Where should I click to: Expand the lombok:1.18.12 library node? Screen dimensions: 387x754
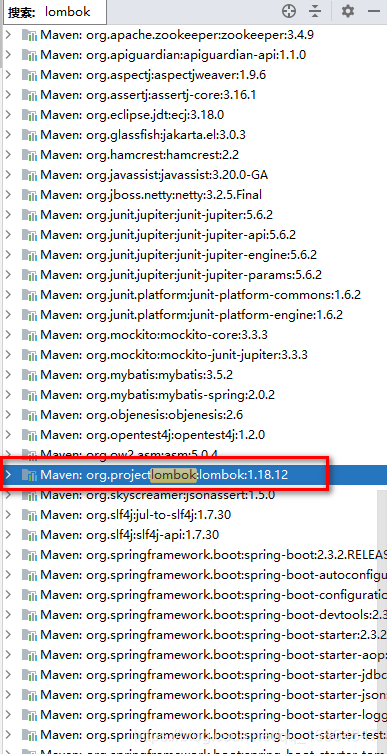pos(8,475)
